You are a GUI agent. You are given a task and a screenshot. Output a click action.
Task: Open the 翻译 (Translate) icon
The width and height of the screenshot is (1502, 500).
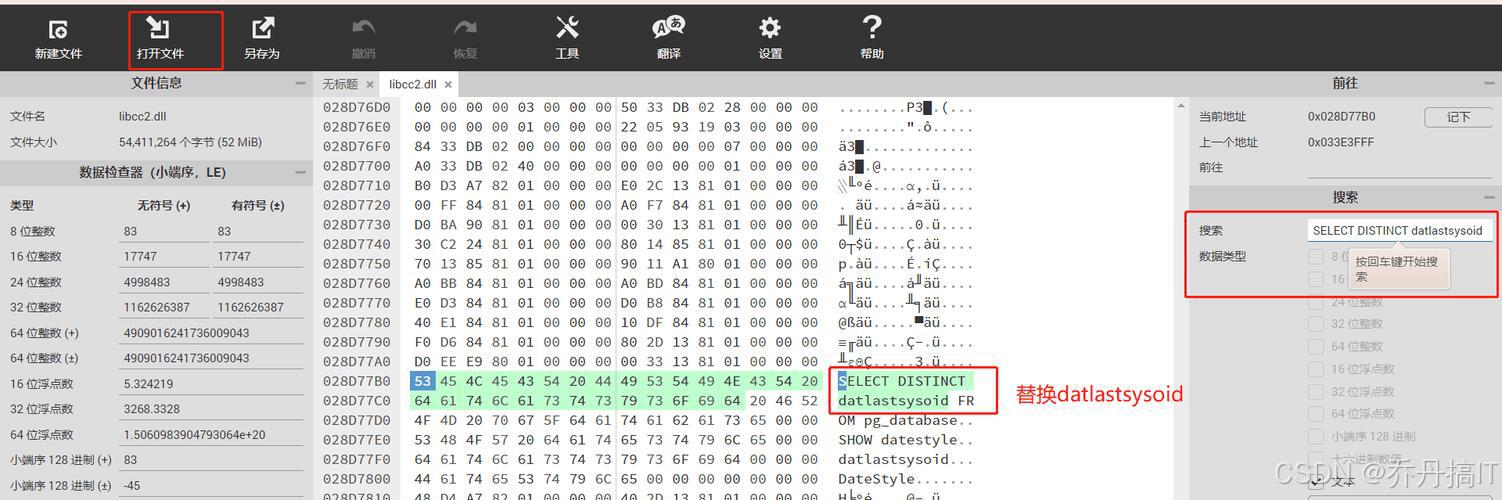pyautogui.click(x=668, y=28)
